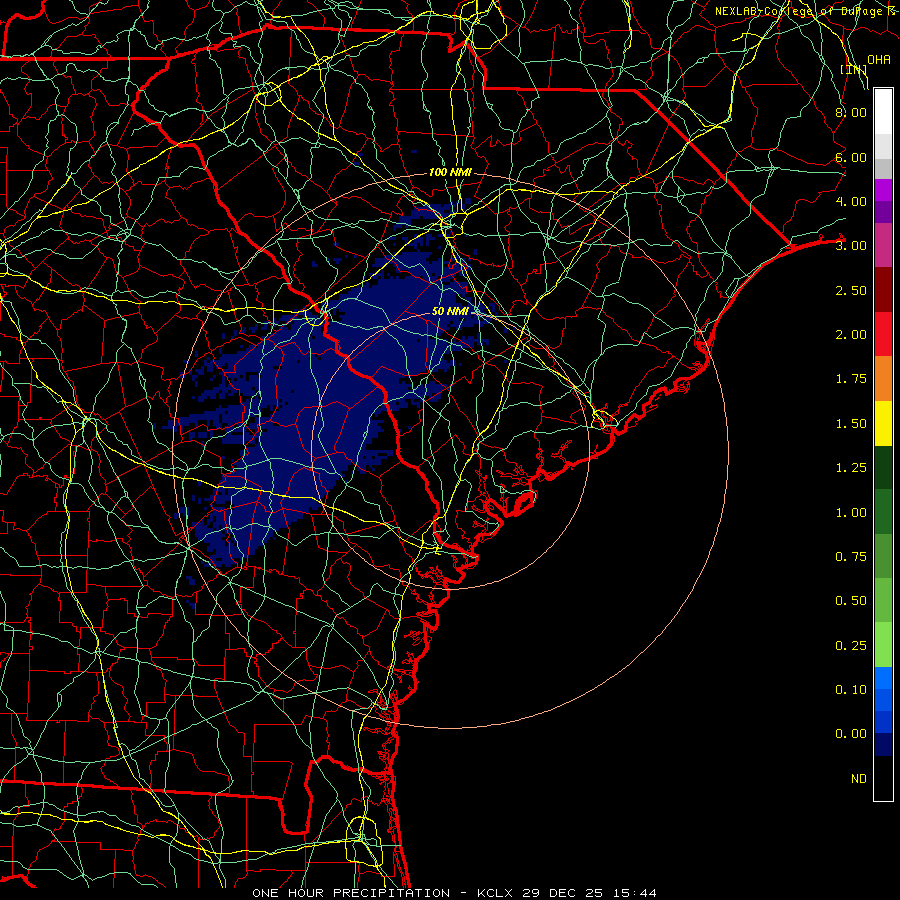900x900 pixels.
Task: Click the 'KCLX' radar station identifier
Action: [494, 893]
